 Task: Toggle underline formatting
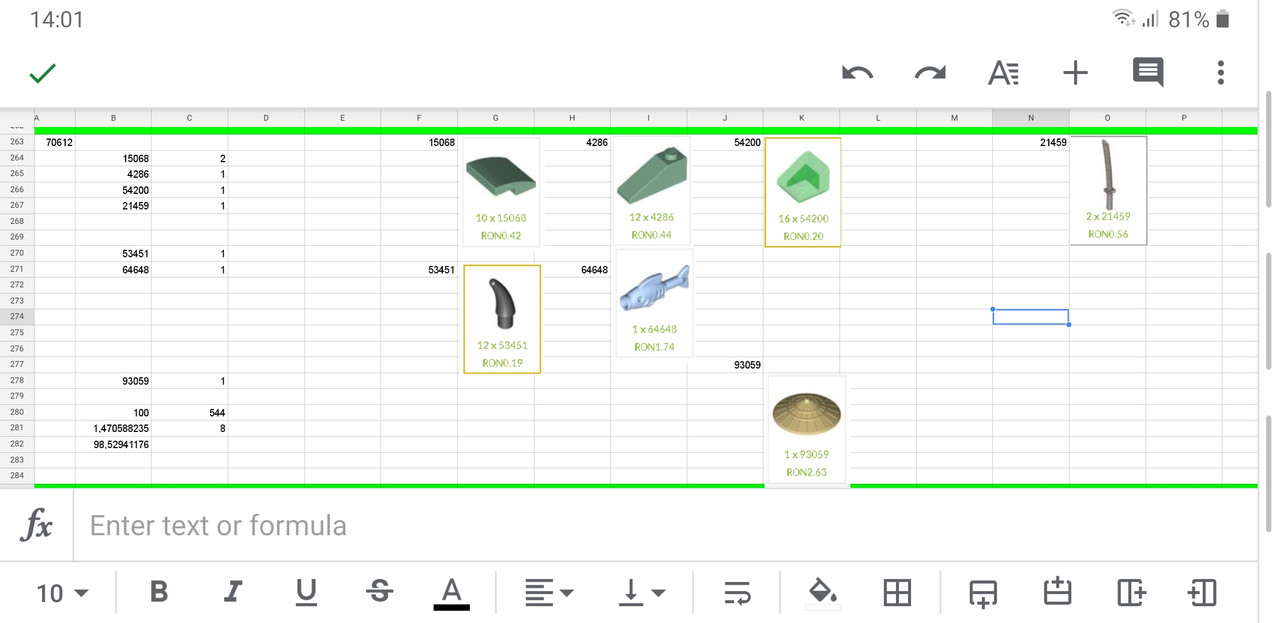click(306, 592)
